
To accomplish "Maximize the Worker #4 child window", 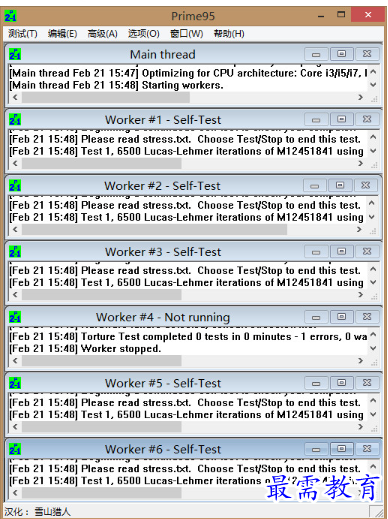I will (341, 317).
